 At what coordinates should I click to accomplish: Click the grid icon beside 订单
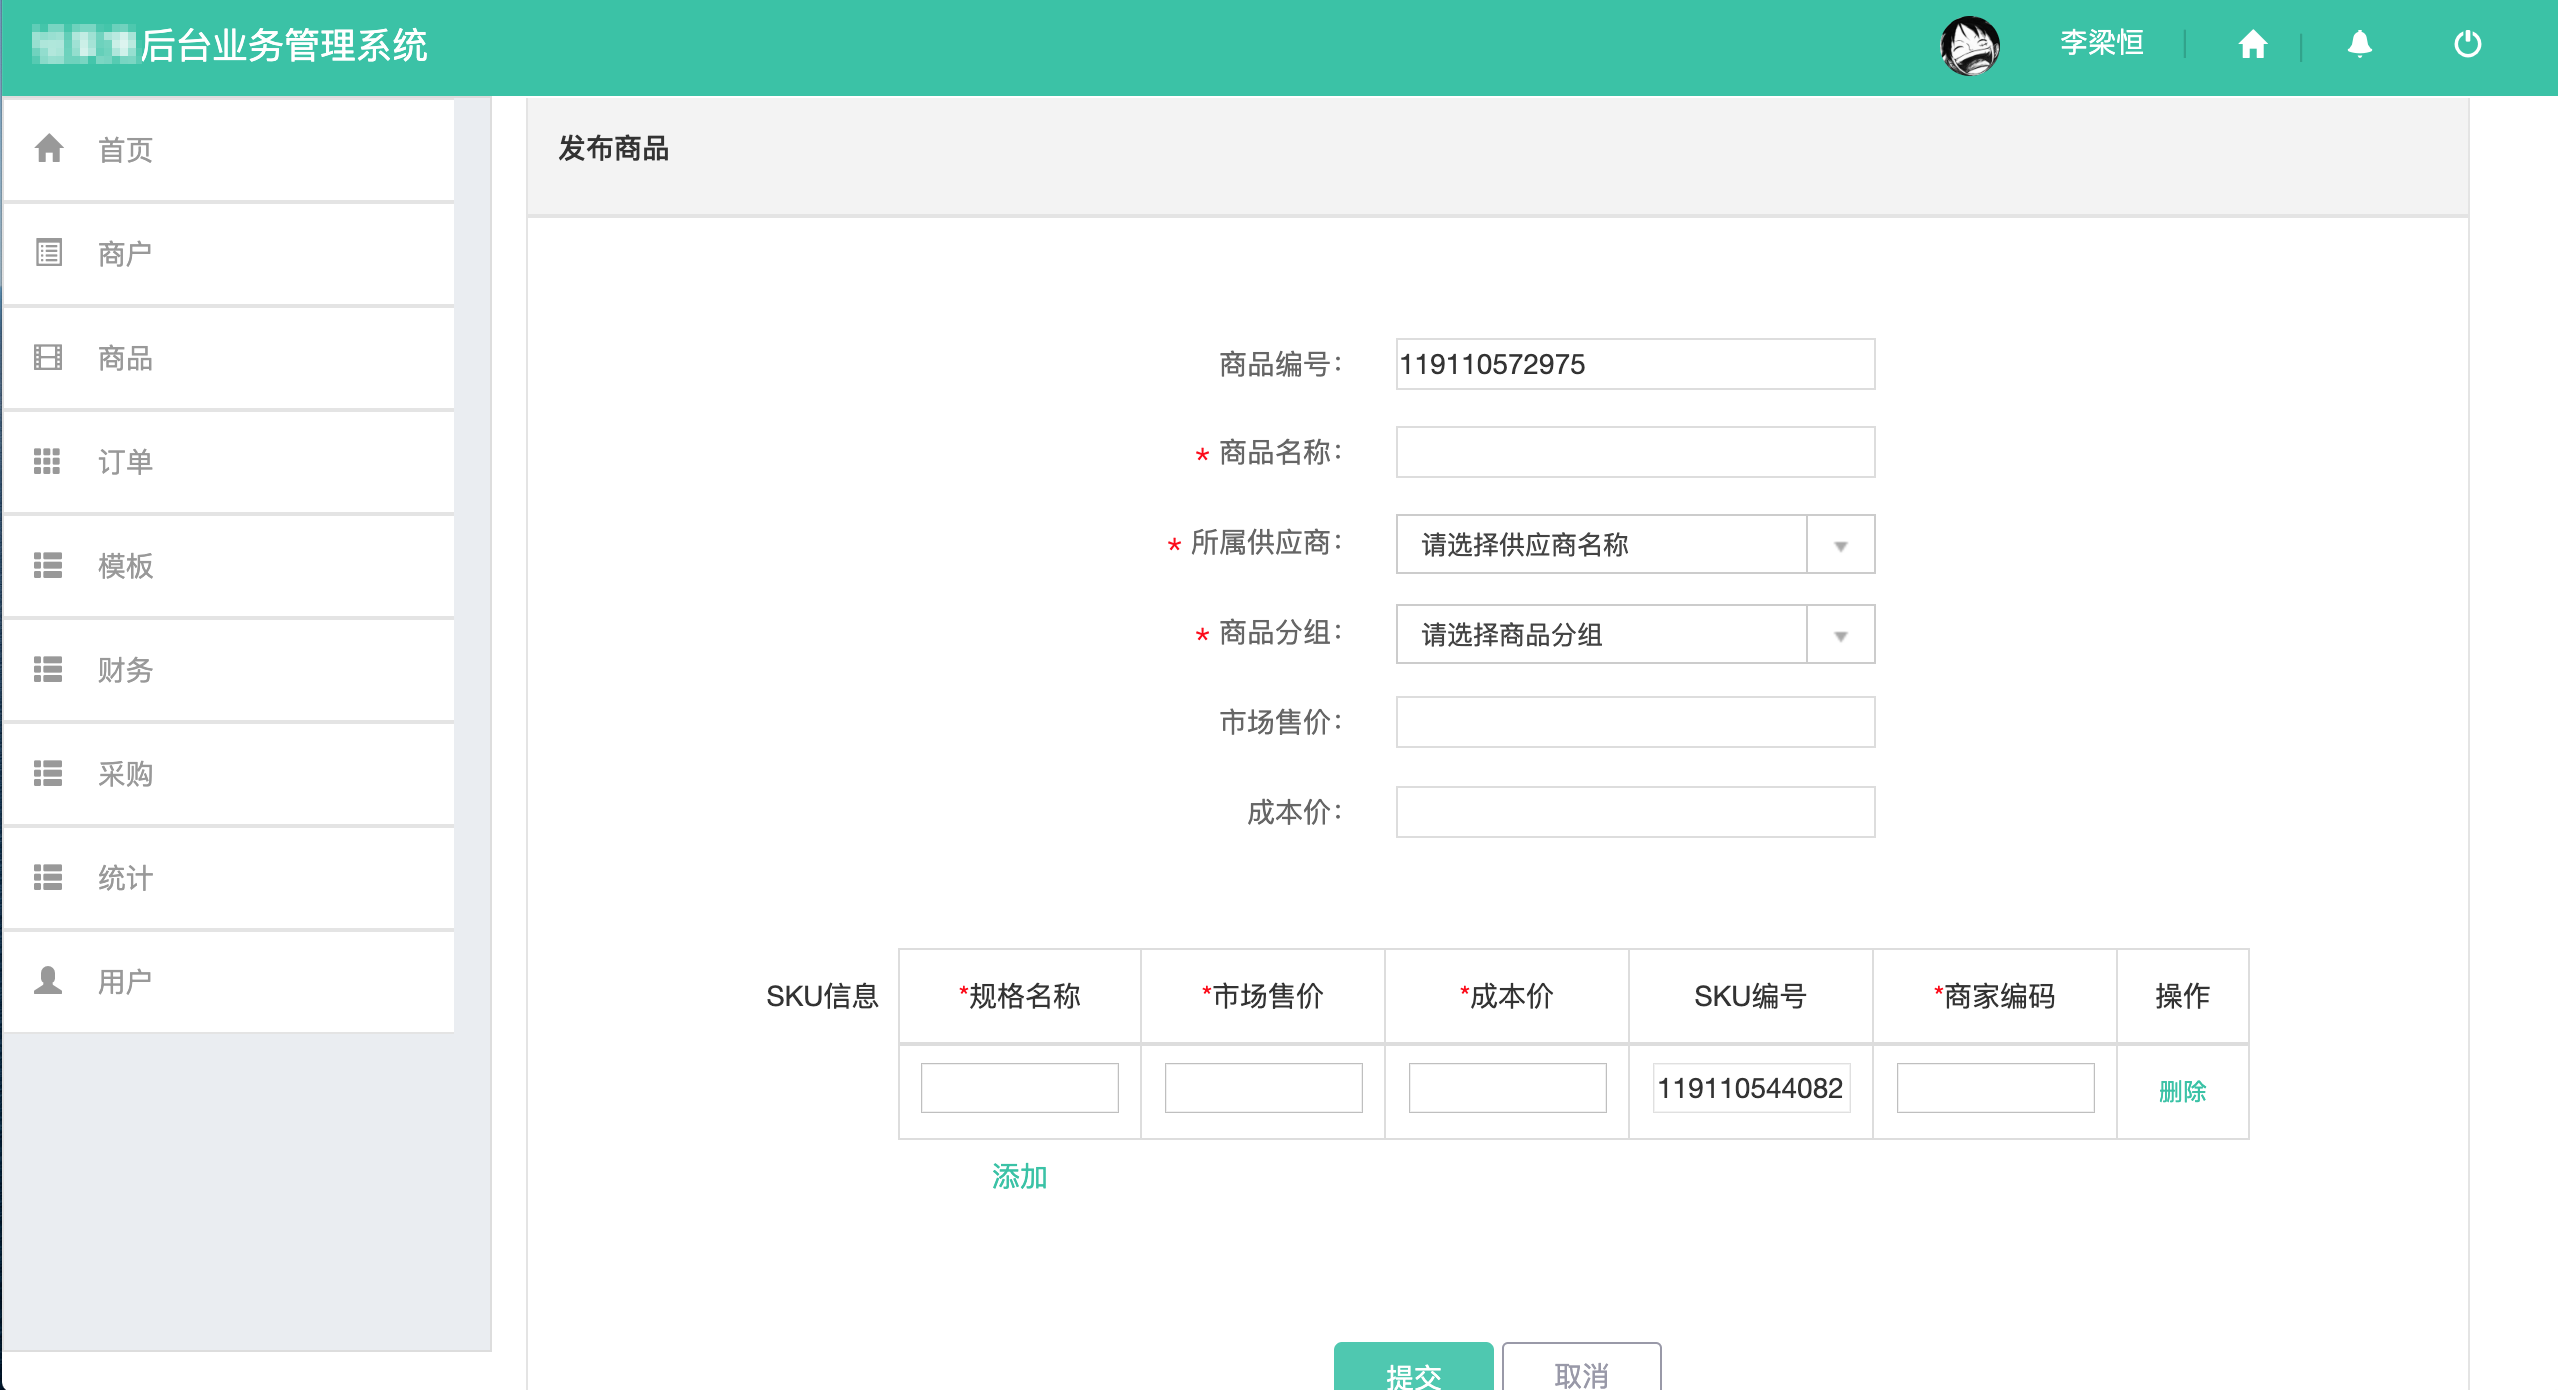pyautogui.click(x=47, y=461)
